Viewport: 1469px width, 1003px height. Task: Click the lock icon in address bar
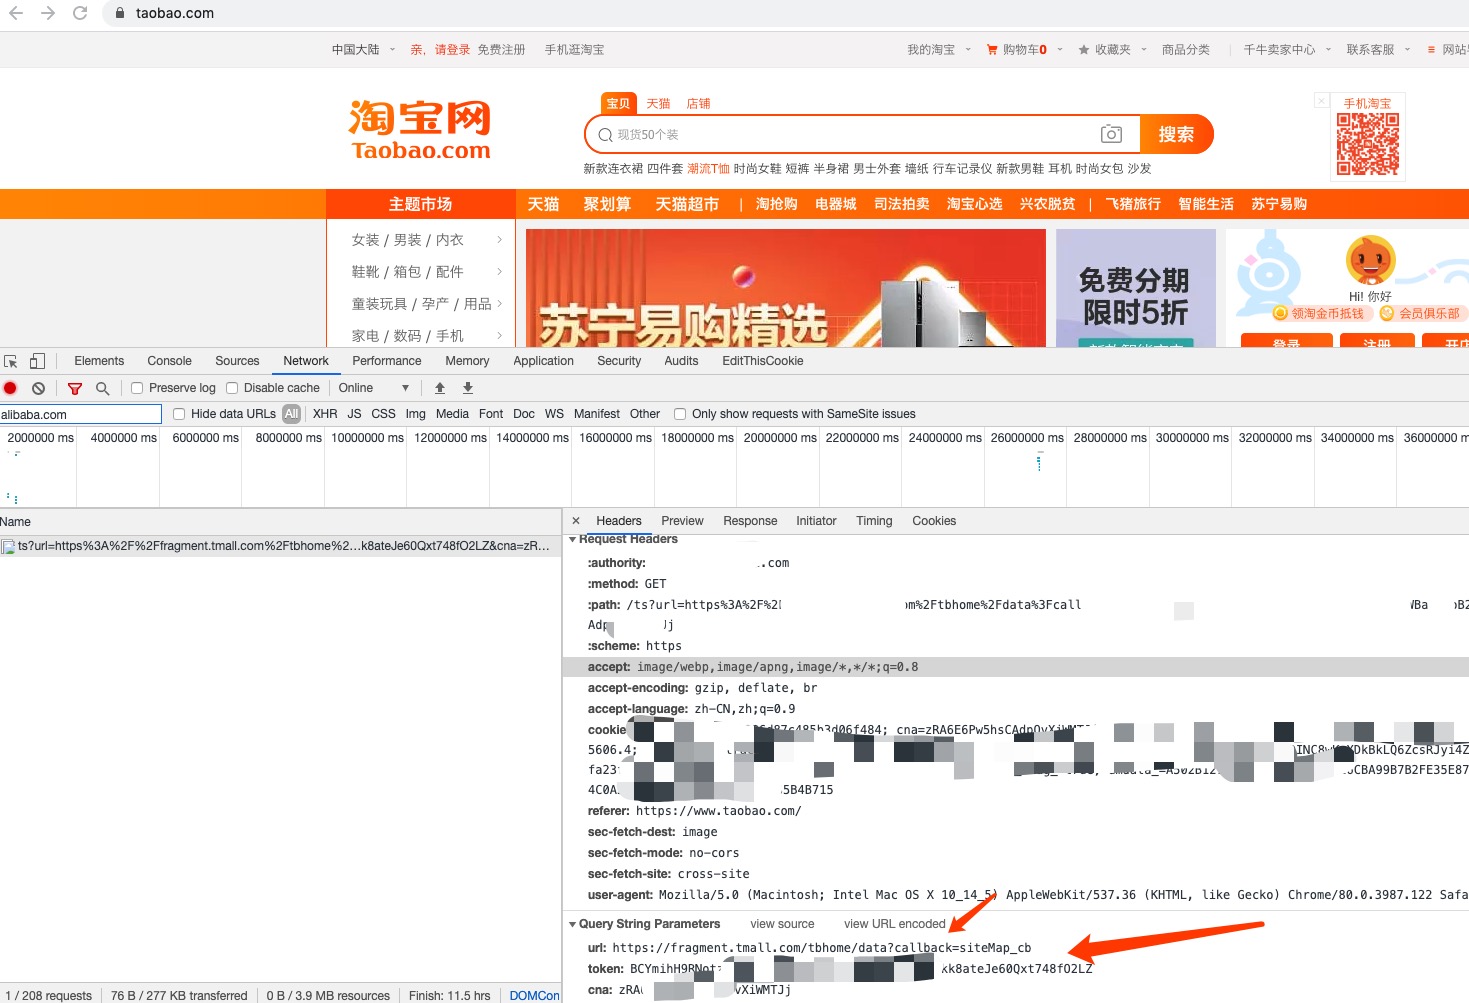120,13
